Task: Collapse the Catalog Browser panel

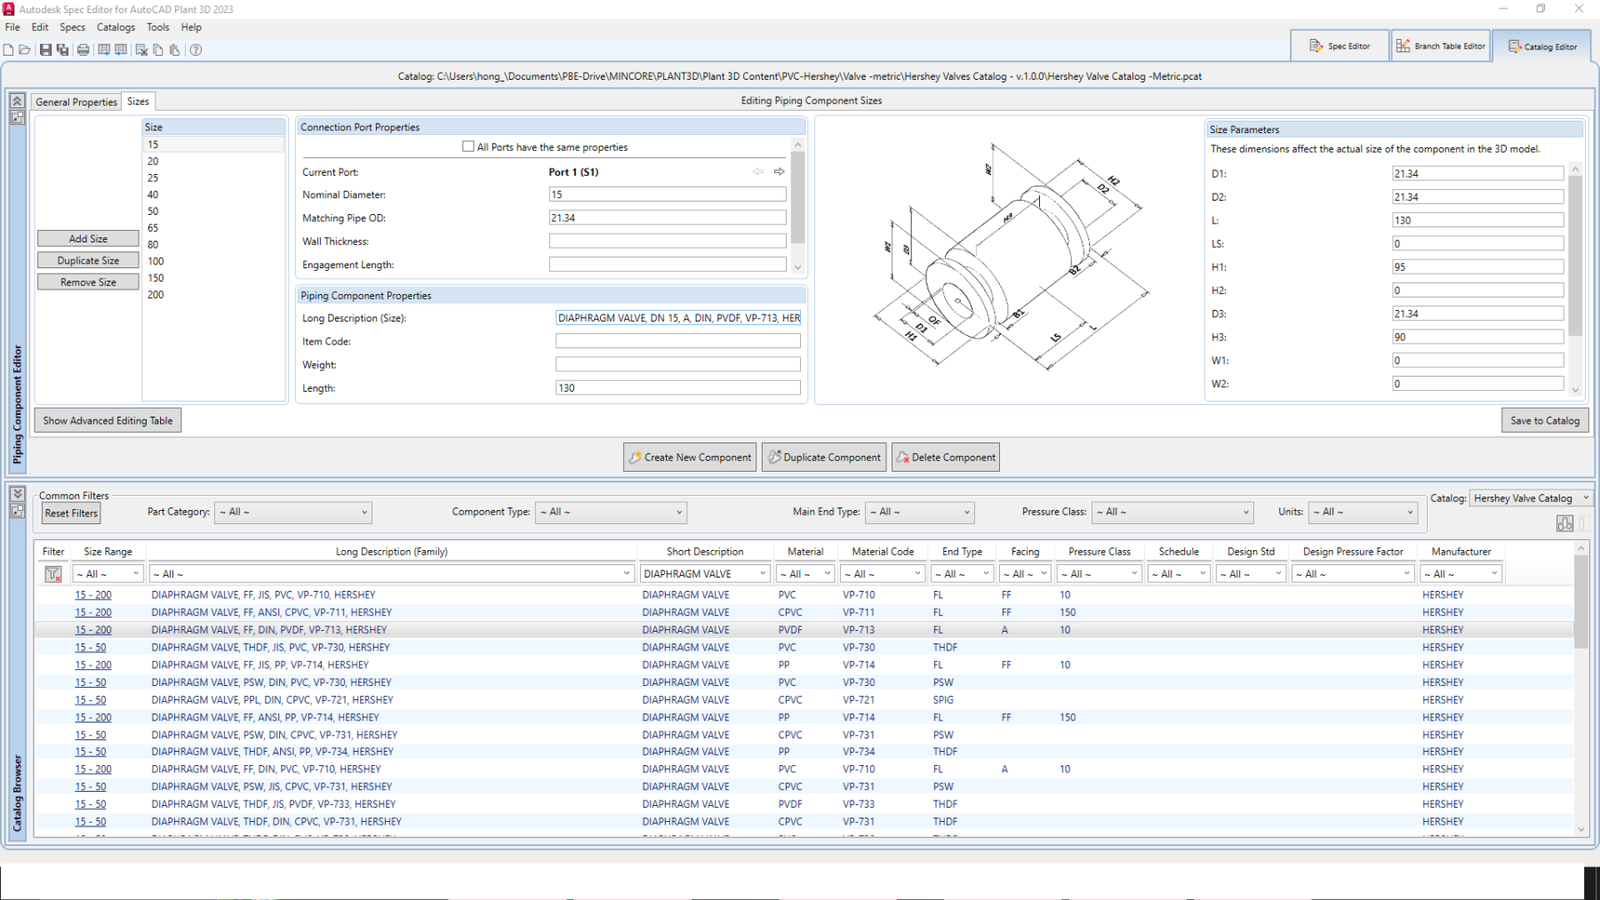Action: [x=17, y=494]
